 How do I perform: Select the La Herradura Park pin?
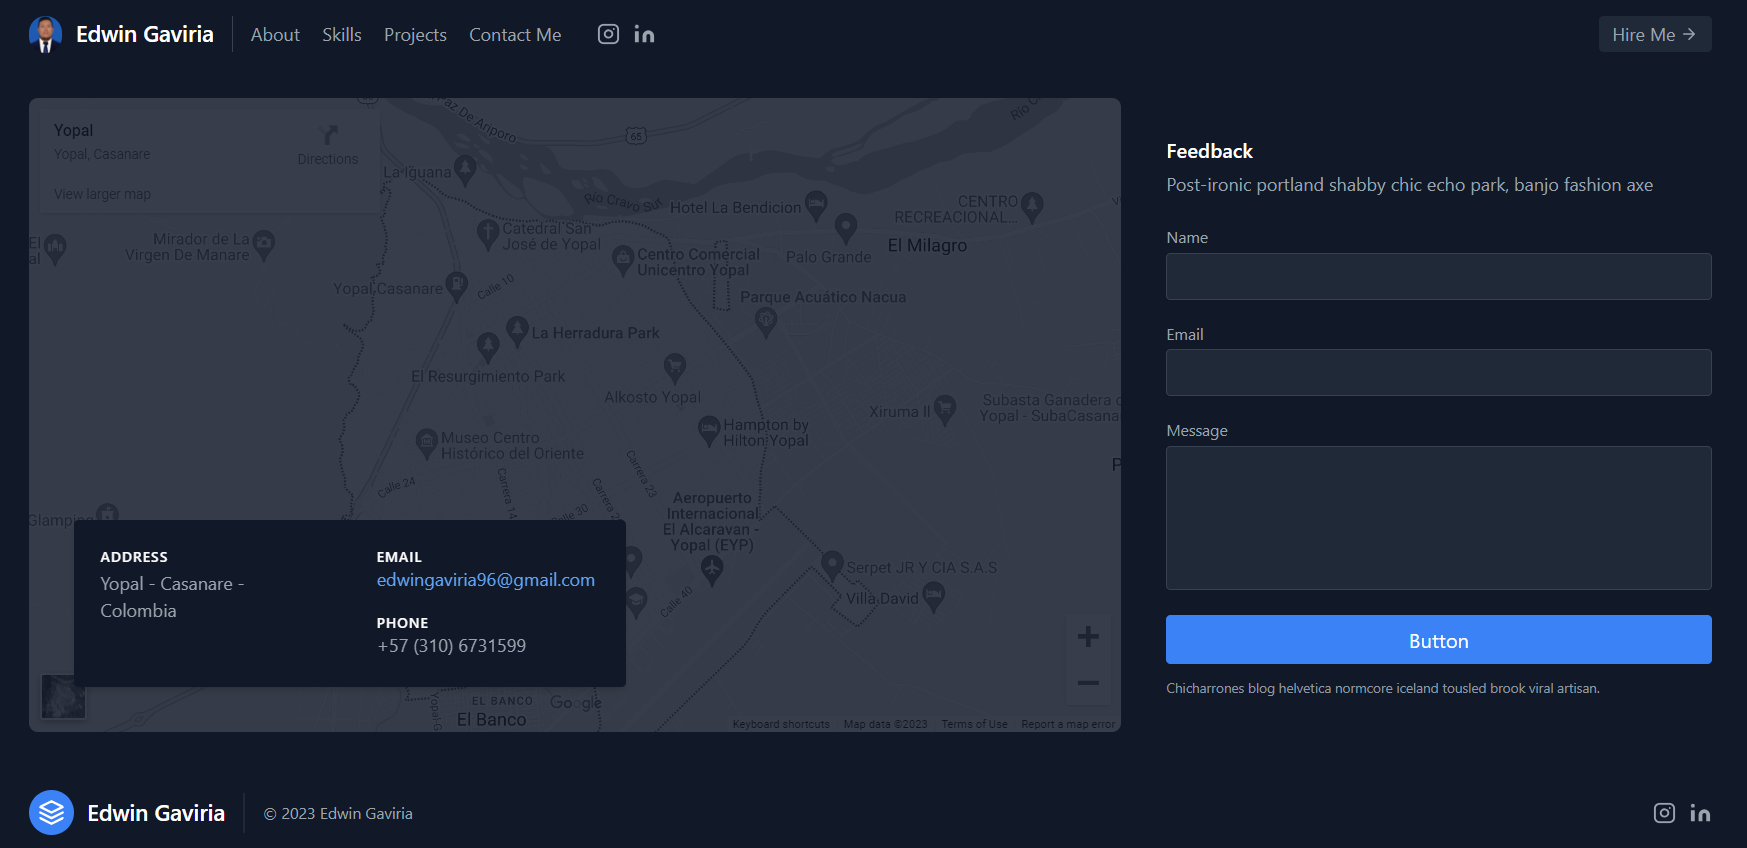pos(517,331)
